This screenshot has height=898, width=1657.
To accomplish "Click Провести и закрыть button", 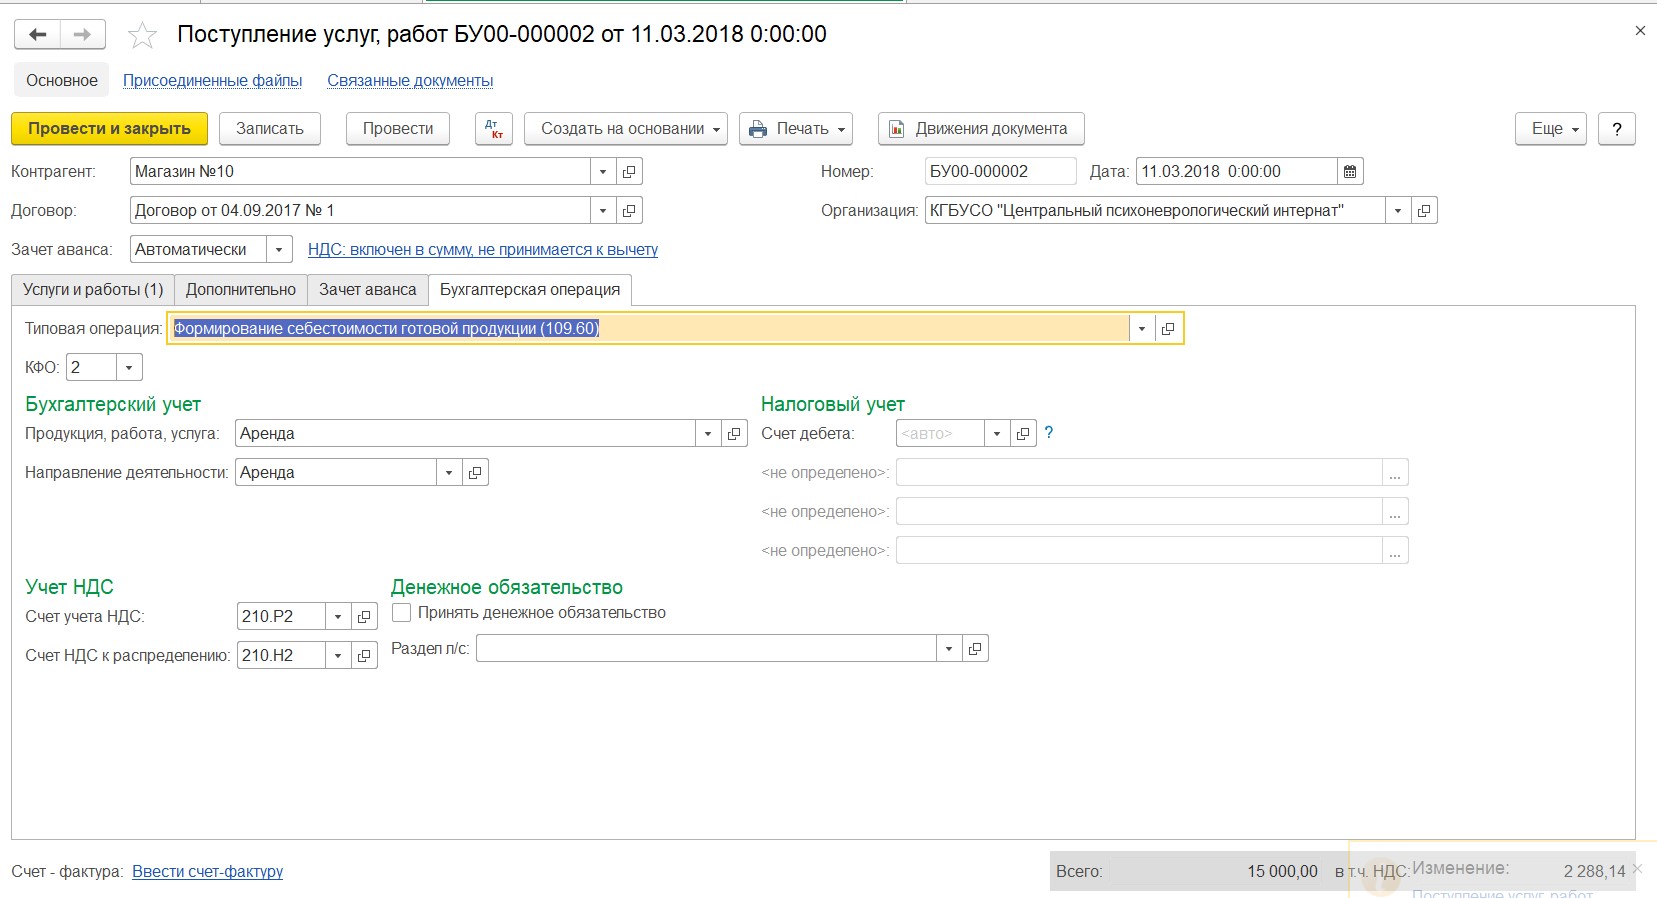I will [x=109, y=129].
